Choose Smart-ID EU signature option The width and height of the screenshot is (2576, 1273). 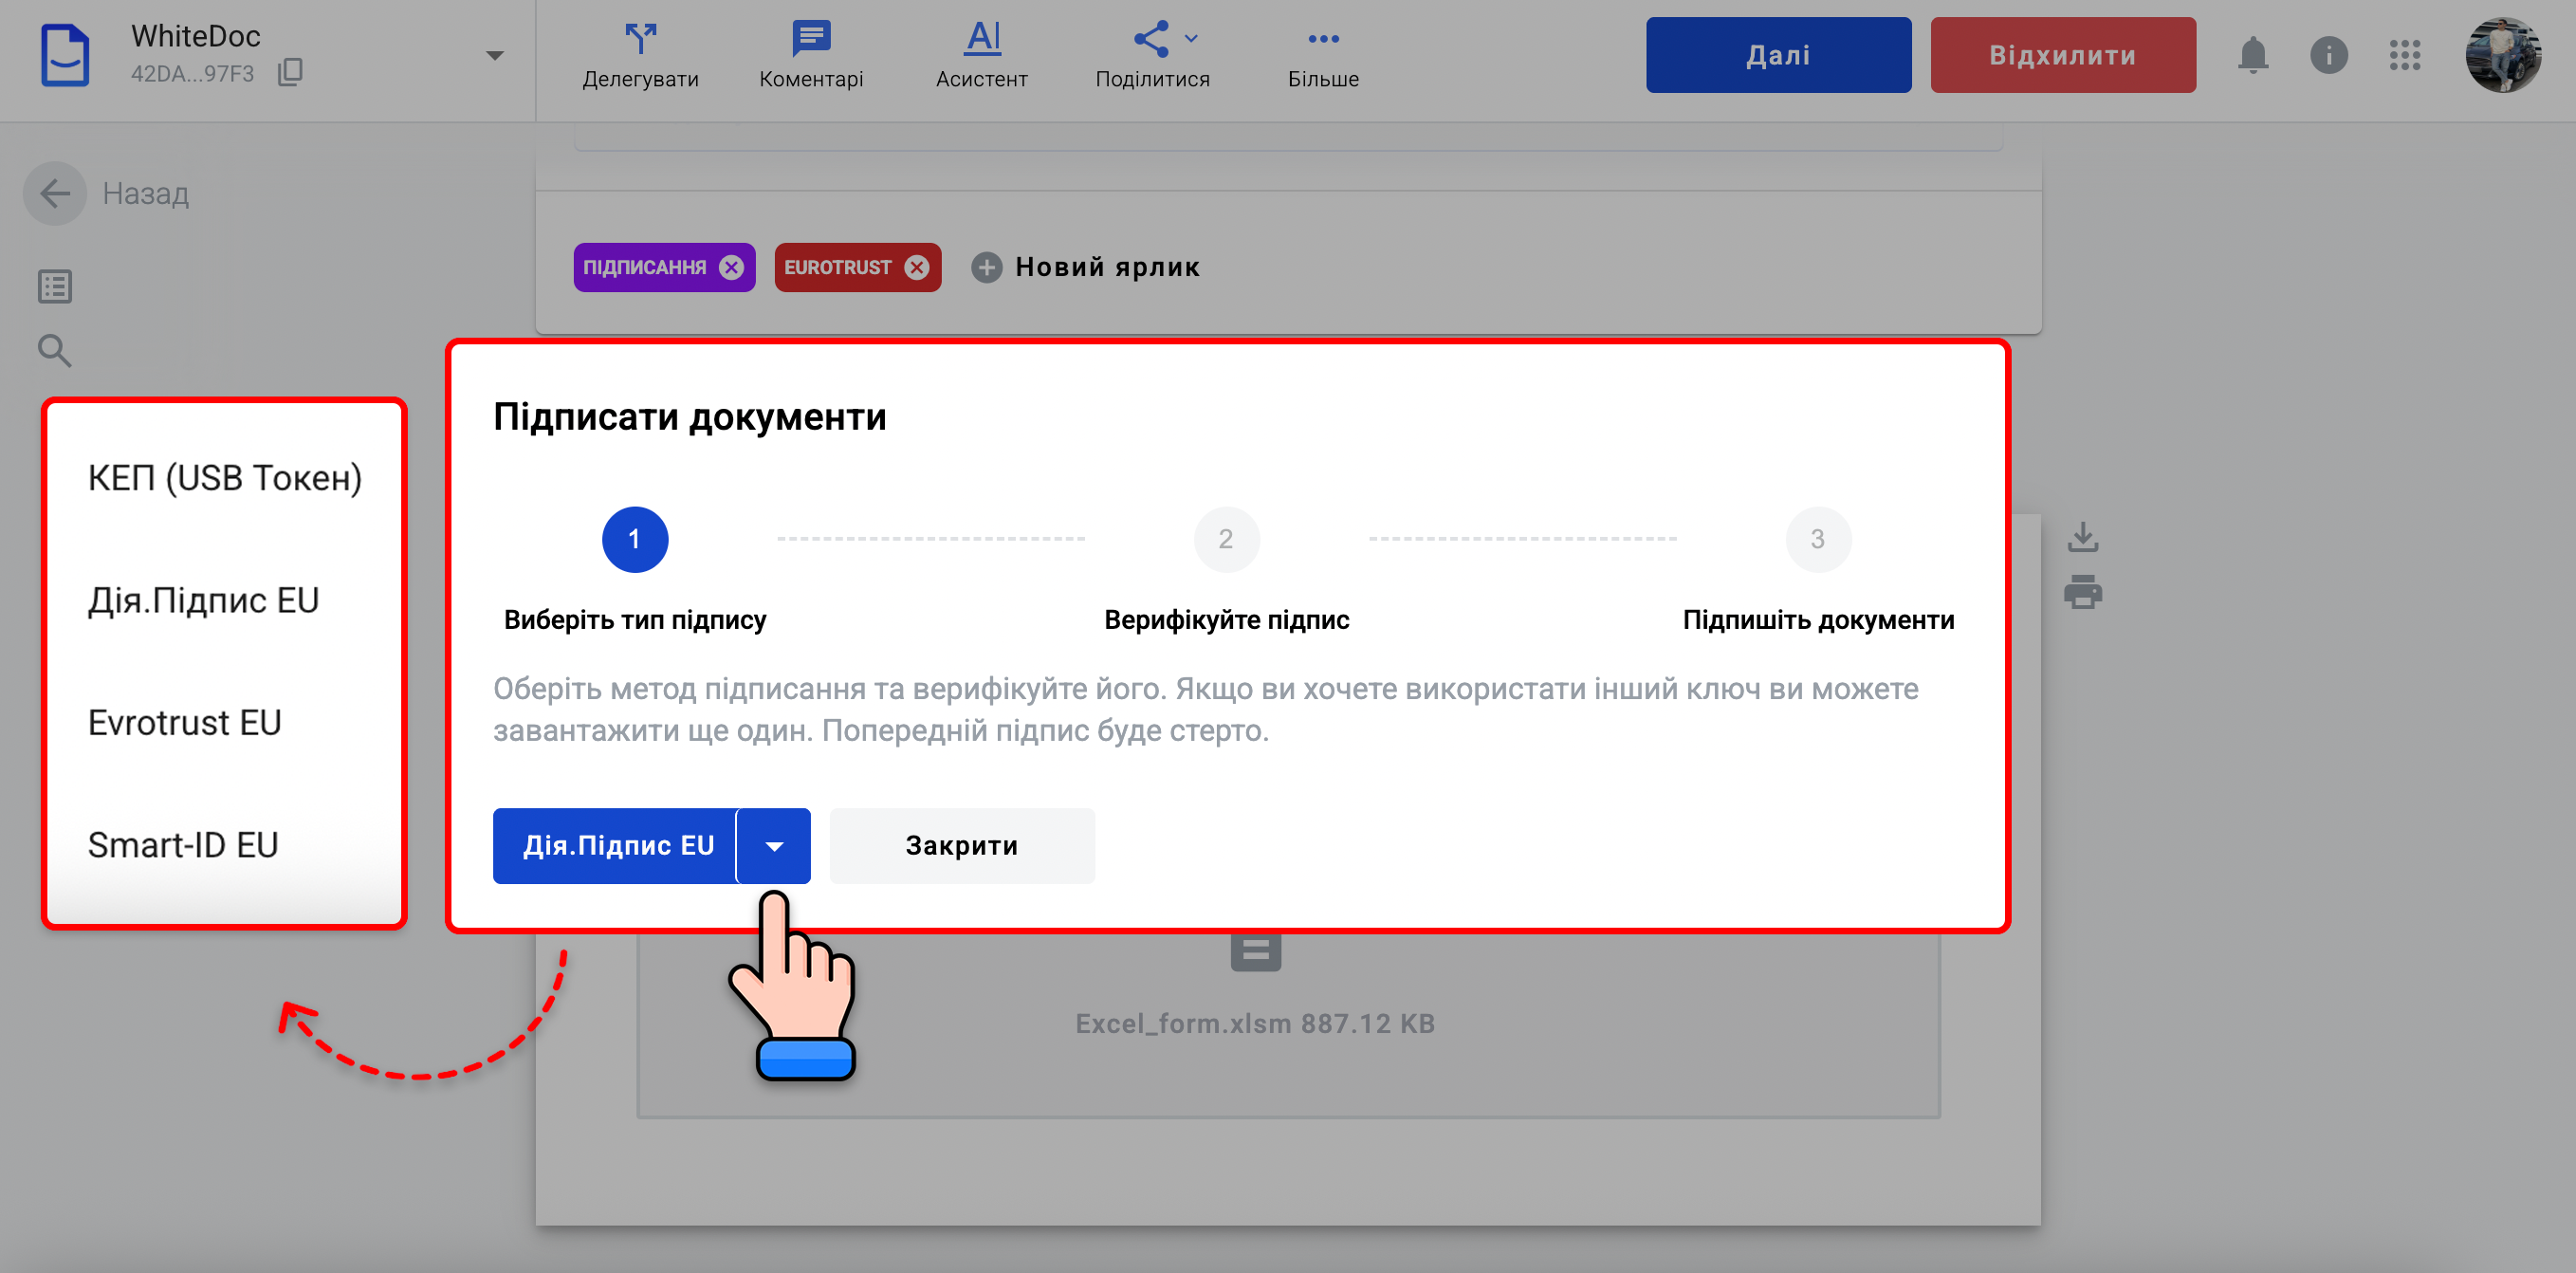(x=182, y=845)
